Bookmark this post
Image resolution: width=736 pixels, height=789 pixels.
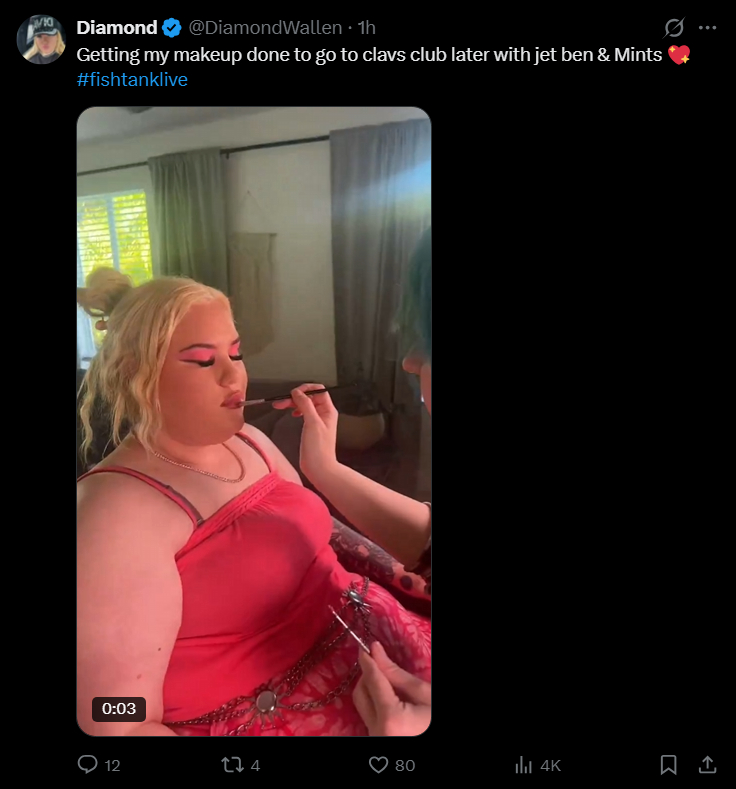[668, 765]
